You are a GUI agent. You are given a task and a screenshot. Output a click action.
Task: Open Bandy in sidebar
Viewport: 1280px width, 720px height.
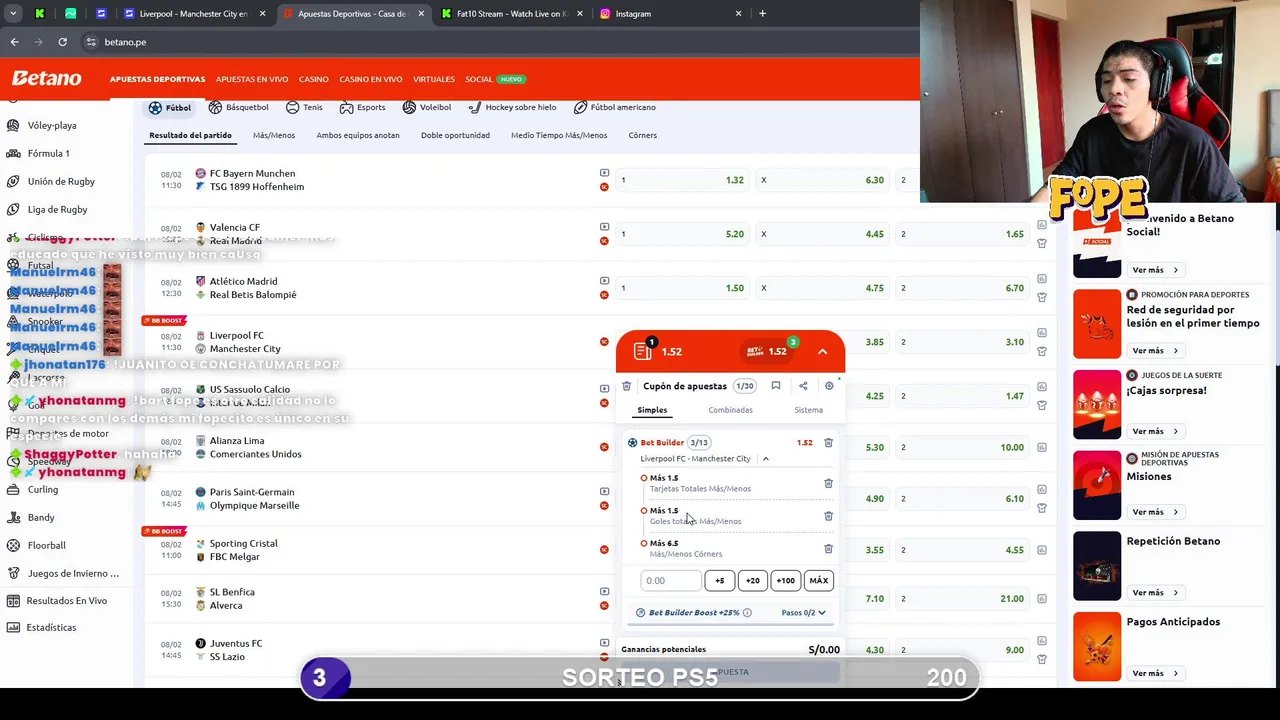click(x=41, y=517)
